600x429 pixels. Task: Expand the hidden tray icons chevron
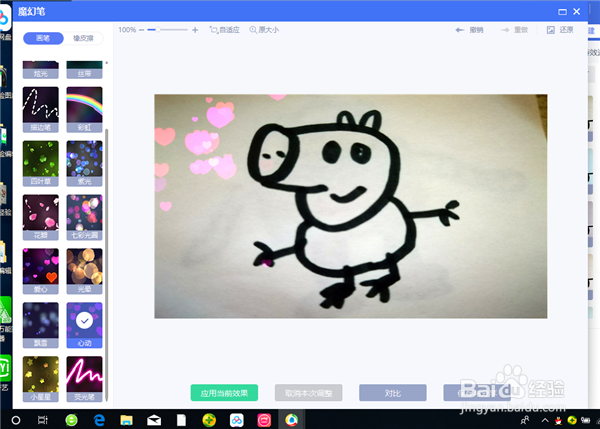[545, 420]
